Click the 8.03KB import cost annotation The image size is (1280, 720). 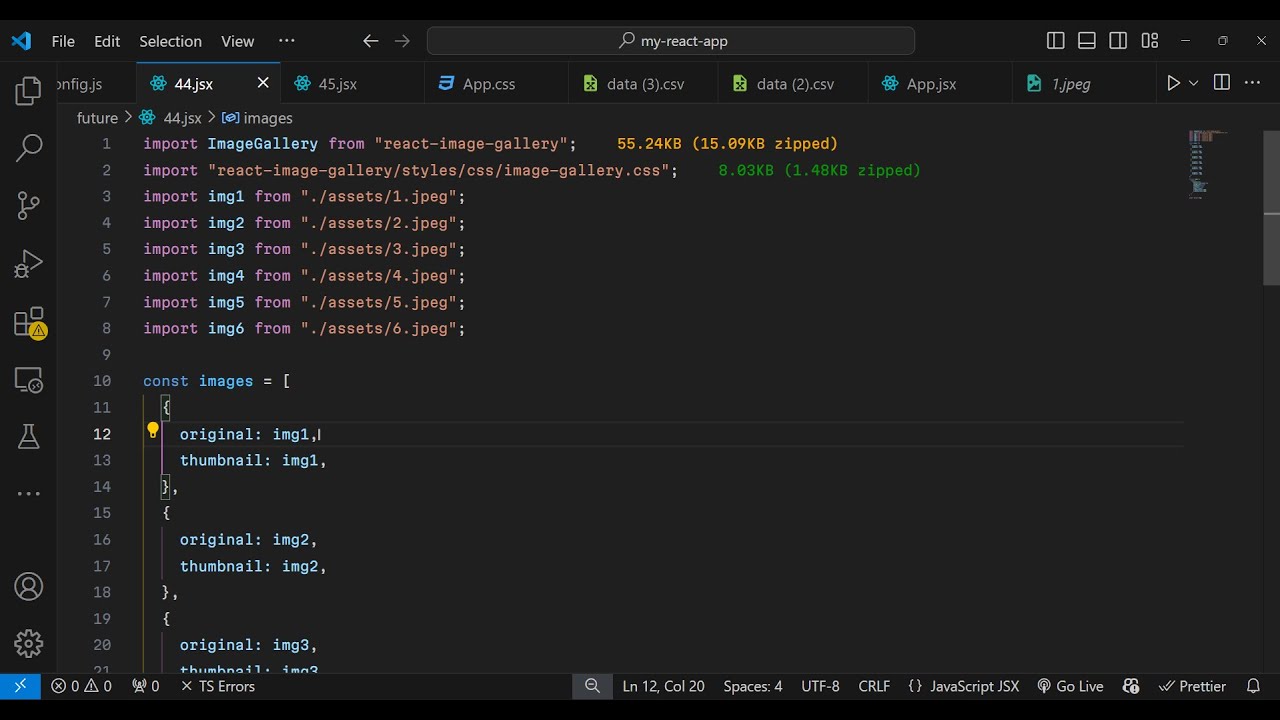[x=819, y=170]
